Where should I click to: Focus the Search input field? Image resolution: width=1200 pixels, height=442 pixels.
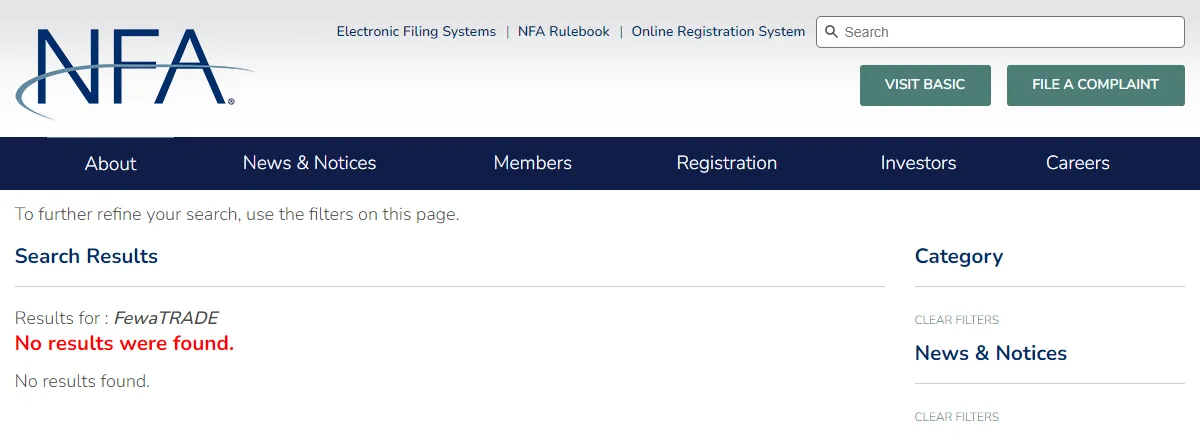1000,32
